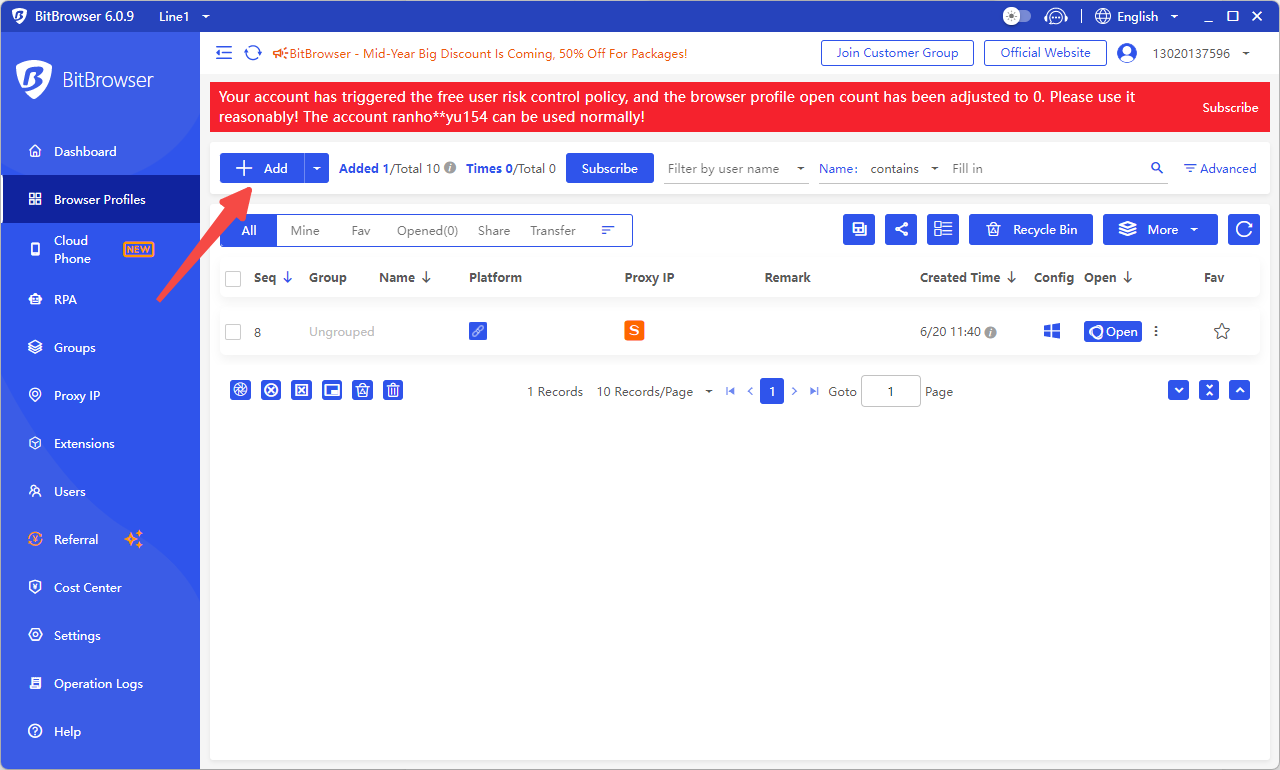Open profile 8 with Open button
Viewport: 1280px width, 770px height.
pyautogui.click(x=1113, y=331)
